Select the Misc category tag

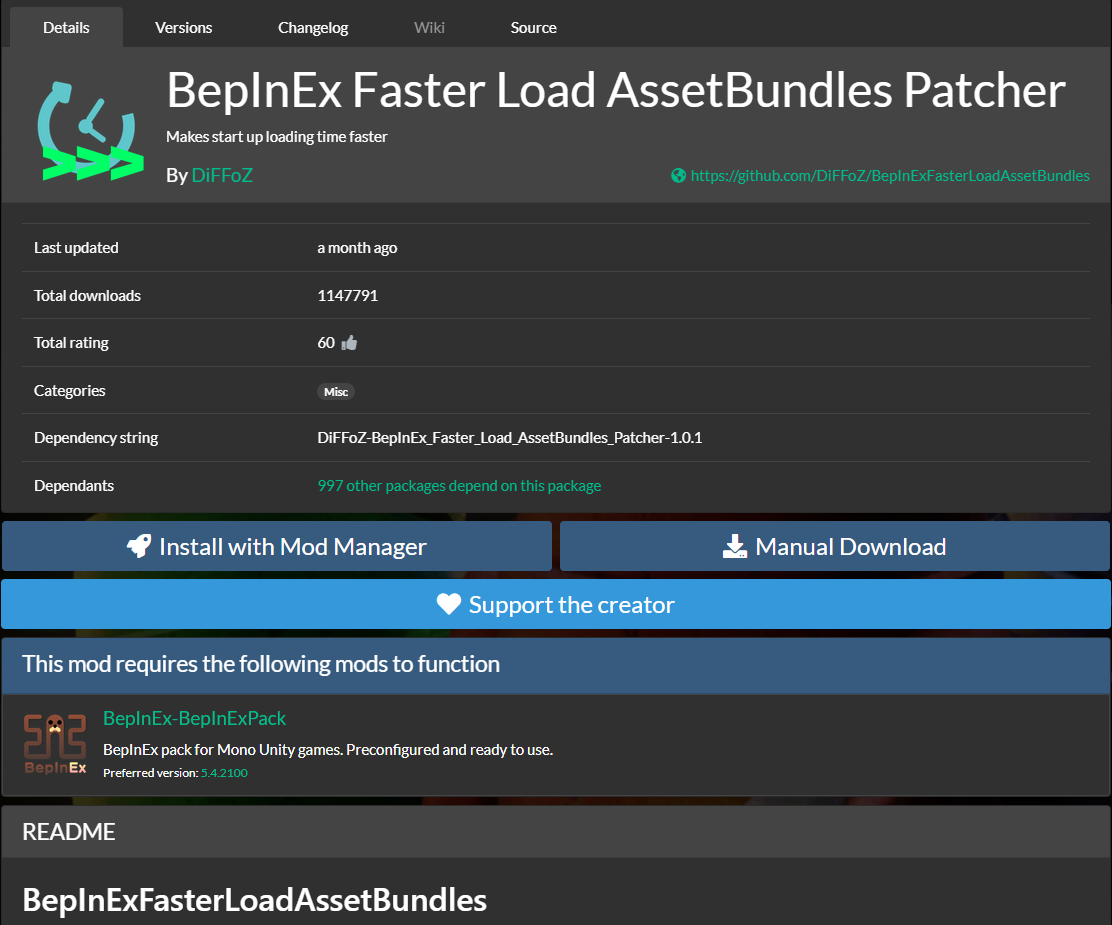pyautogui.click(x=335, y=392)
